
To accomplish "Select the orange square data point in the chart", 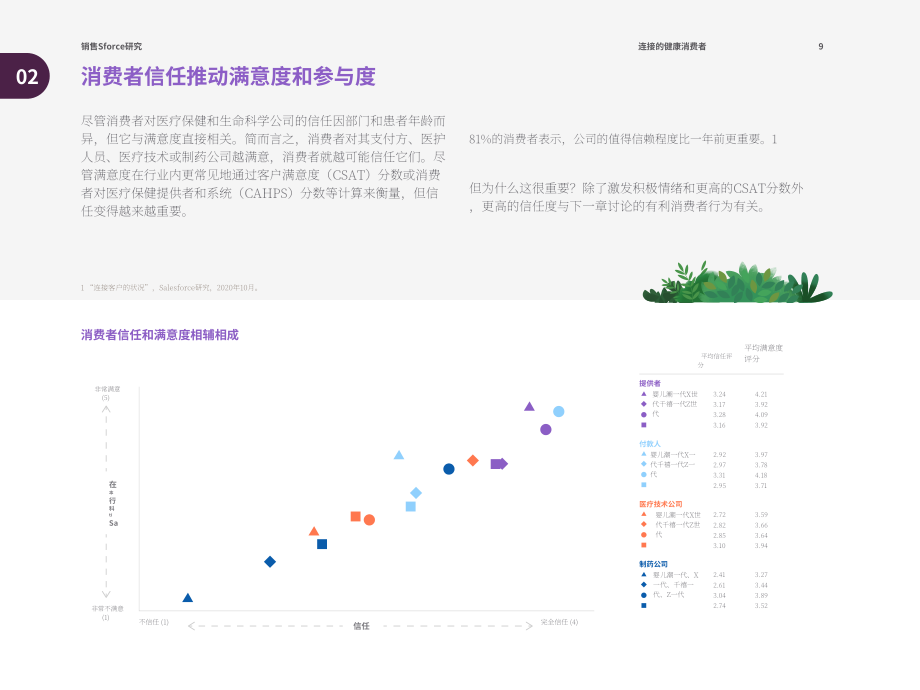I will 356,516.
